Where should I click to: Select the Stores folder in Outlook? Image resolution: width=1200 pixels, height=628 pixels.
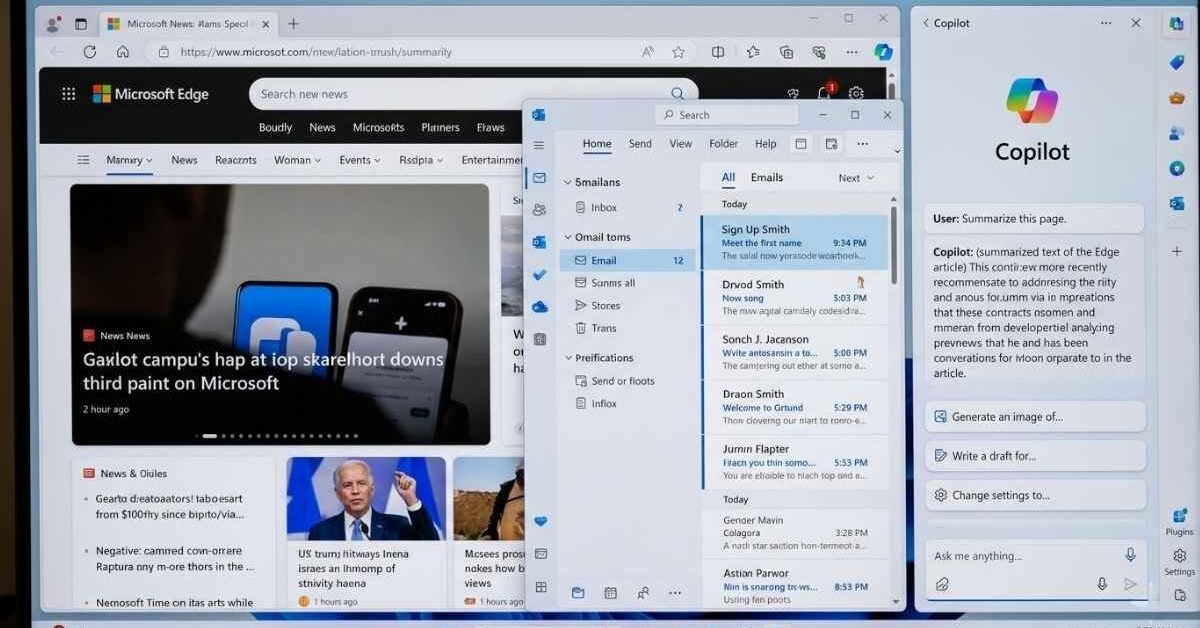click(627, 306)
